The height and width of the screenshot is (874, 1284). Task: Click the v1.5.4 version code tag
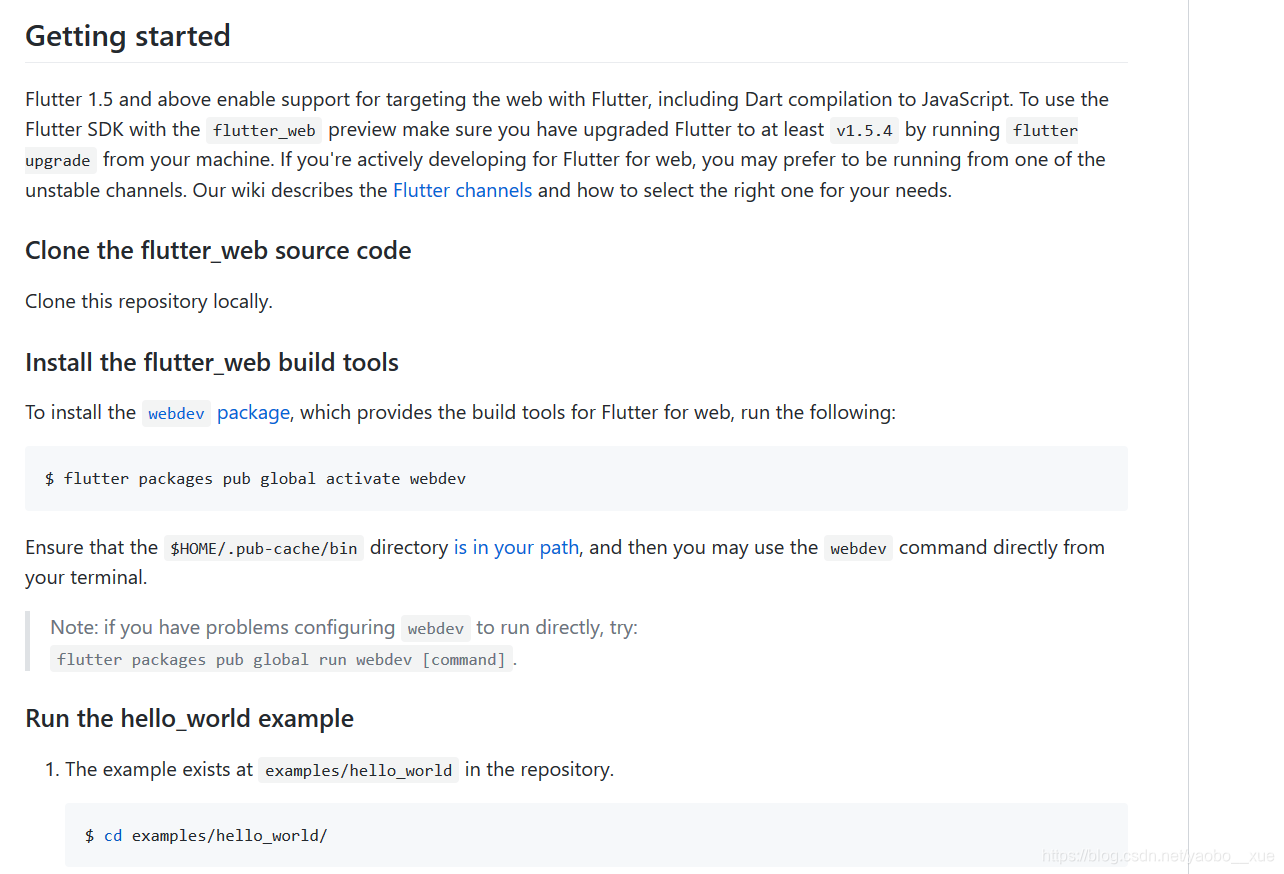[865, 130]
